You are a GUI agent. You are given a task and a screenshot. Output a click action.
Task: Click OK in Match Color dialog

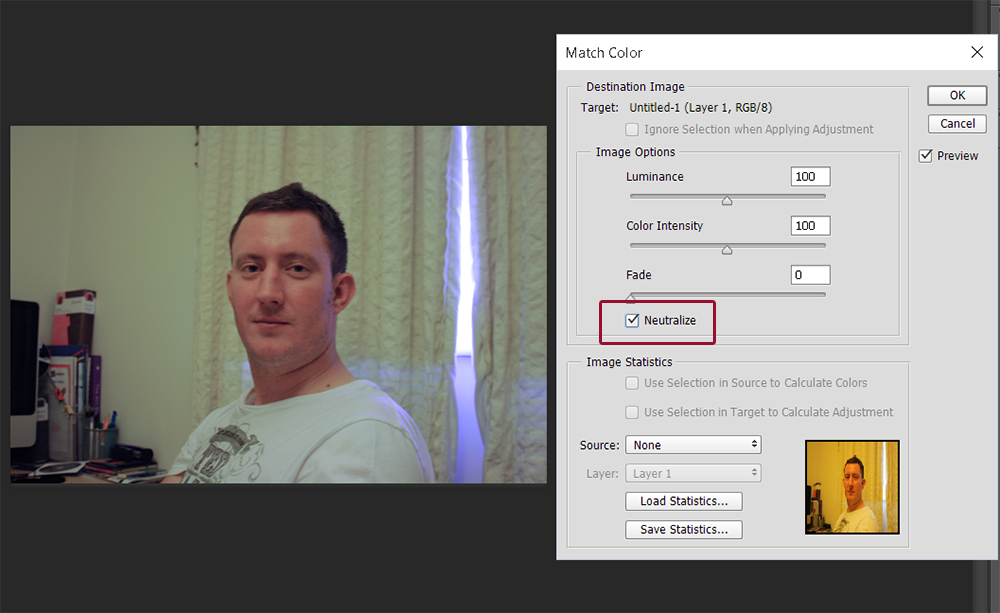coord(957,95)
